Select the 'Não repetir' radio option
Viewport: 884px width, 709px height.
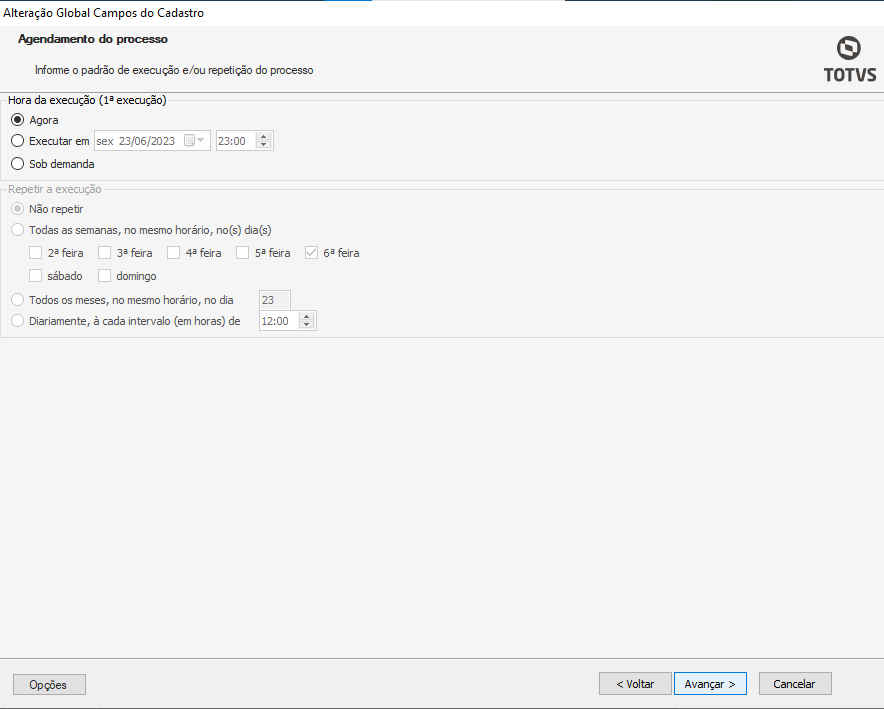(x=17, y=209)
